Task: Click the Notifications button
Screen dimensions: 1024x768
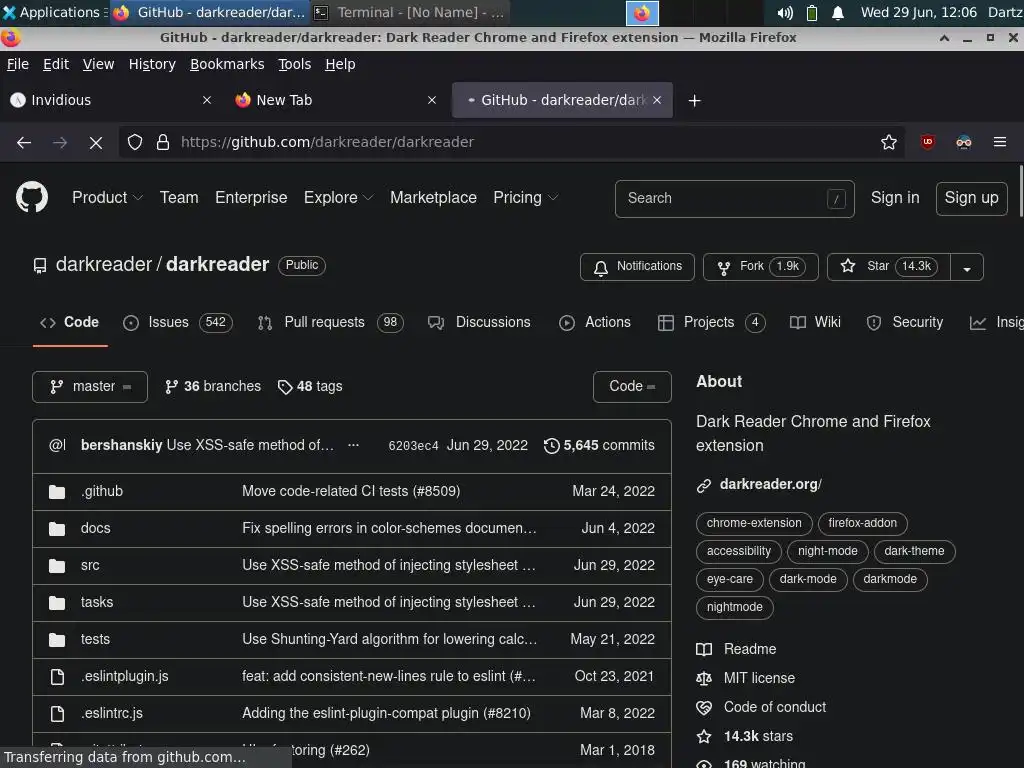Action: [x=637, y=267]
